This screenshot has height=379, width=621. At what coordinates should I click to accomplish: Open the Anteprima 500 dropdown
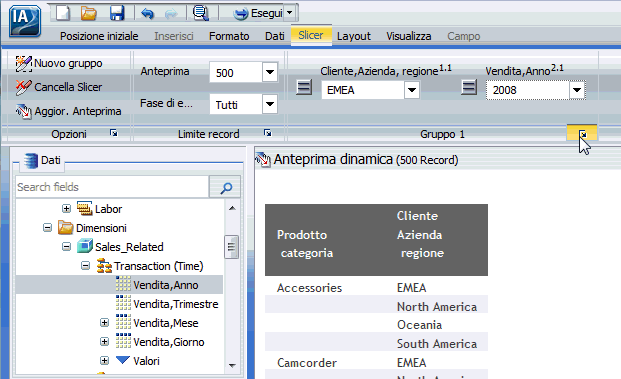coord(270,72)
